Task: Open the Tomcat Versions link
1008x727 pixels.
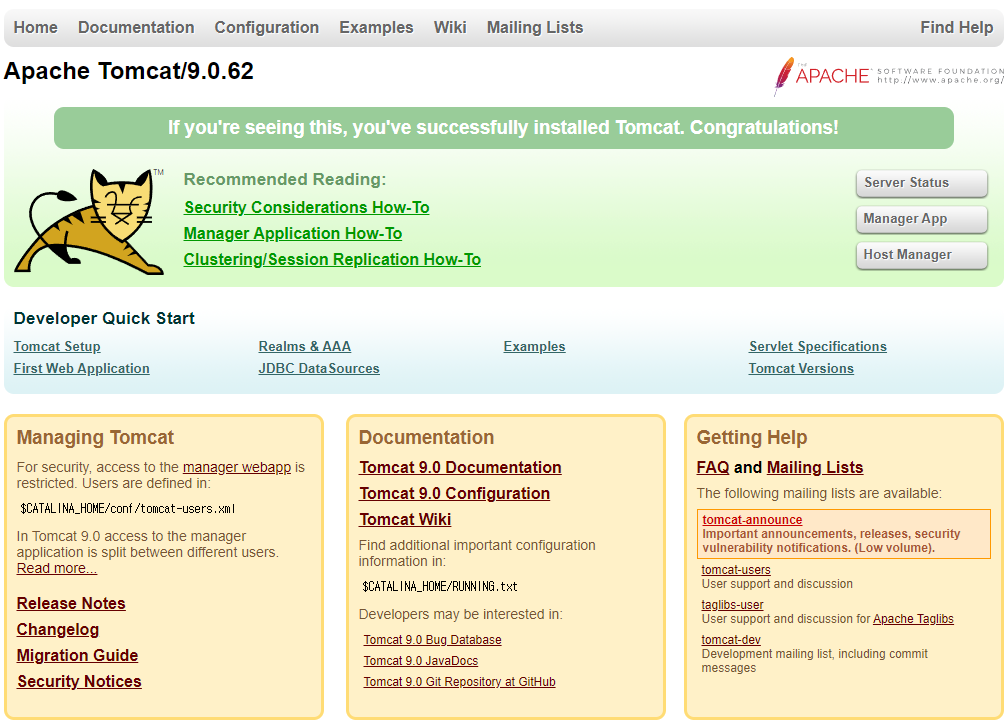Action: point(801,368)
